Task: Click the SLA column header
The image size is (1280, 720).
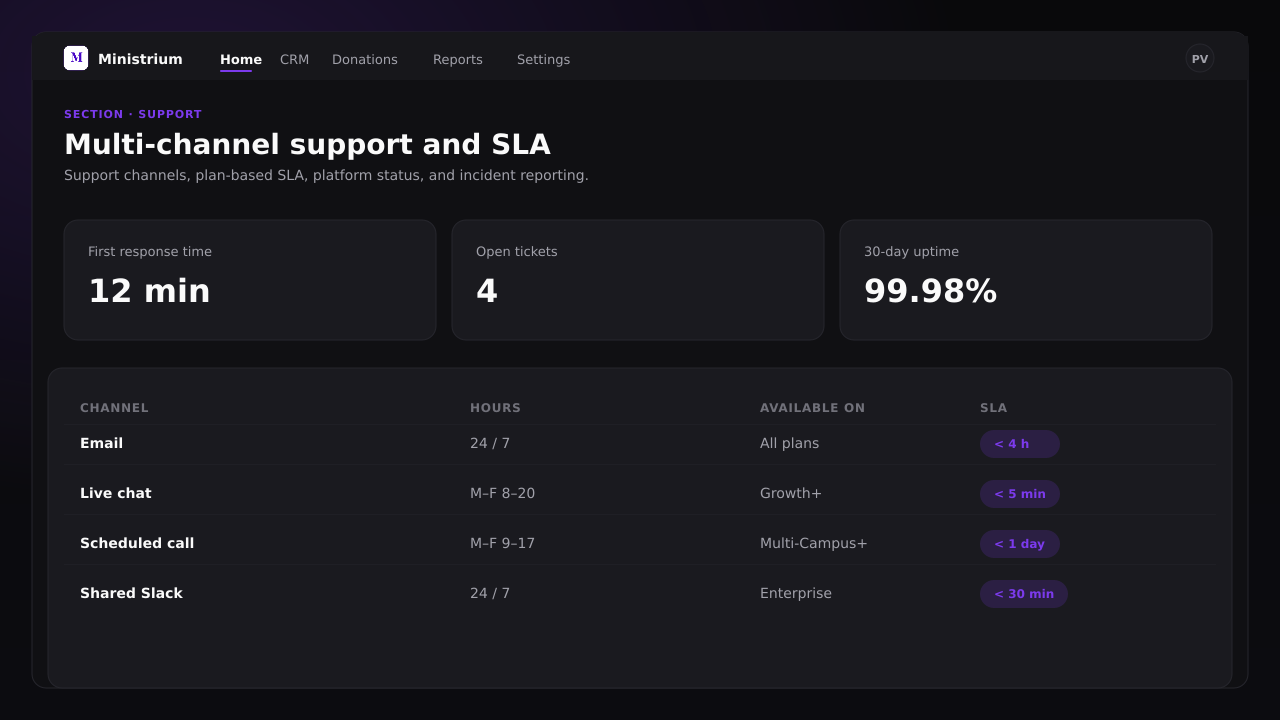Action: 993,408
